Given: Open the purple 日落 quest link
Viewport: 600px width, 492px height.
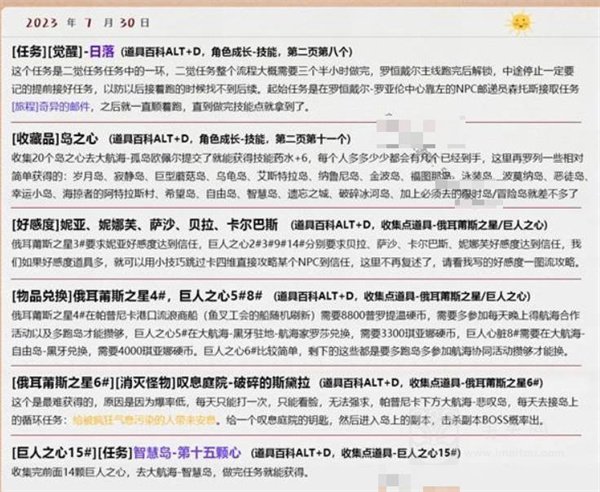Looking at the screenshot, I should point(102,51).
